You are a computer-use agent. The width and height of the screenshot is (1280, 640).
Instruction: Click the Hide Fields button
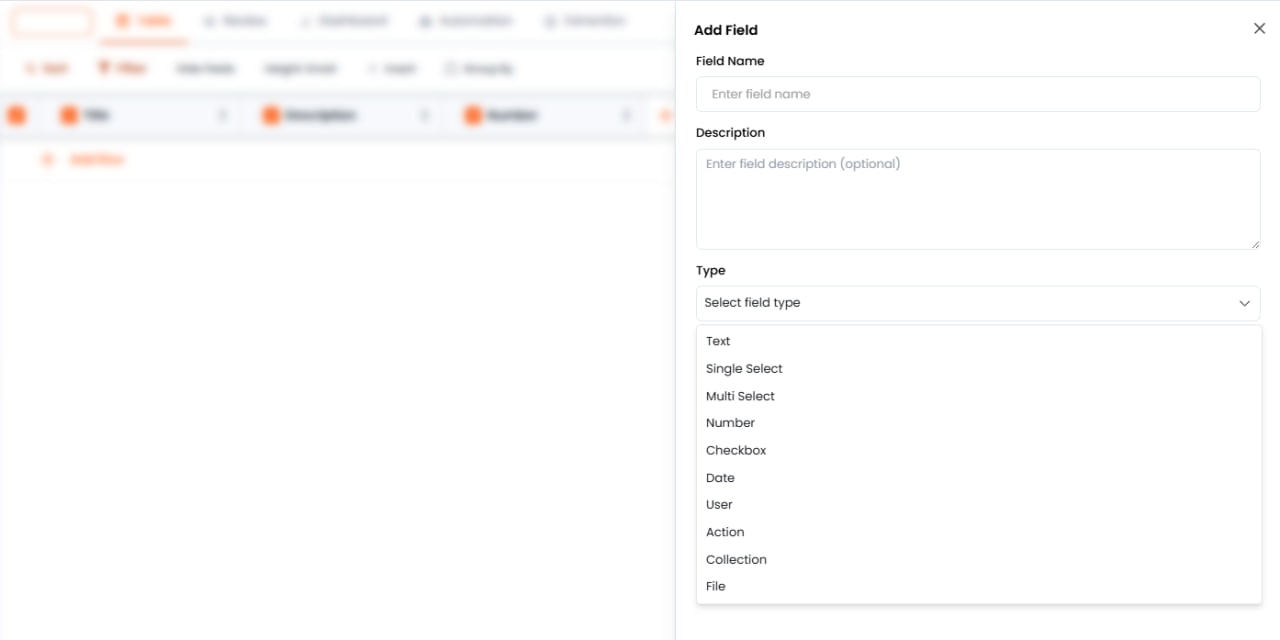(x=204, y=68)
